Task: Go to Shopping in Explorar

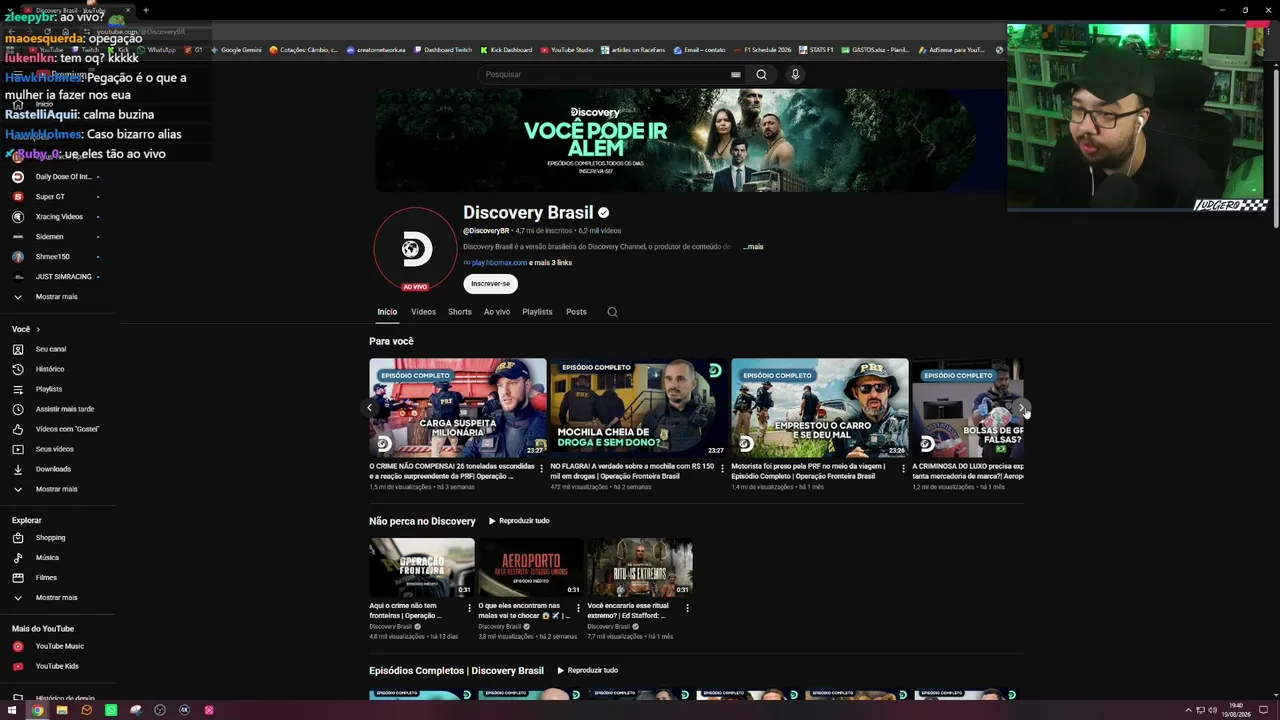Action: tap(50, 538)
